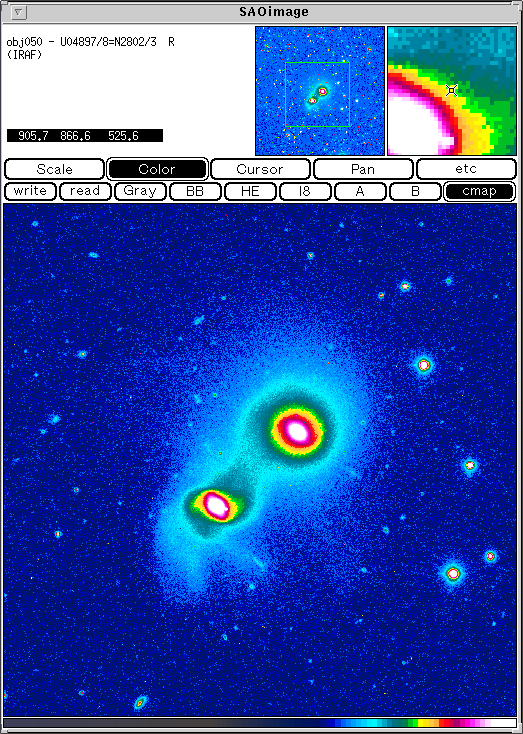Image resolution: width=523 pixels, height=734 pixels.
Task: Select the Gray colormap
Action: 140,191
